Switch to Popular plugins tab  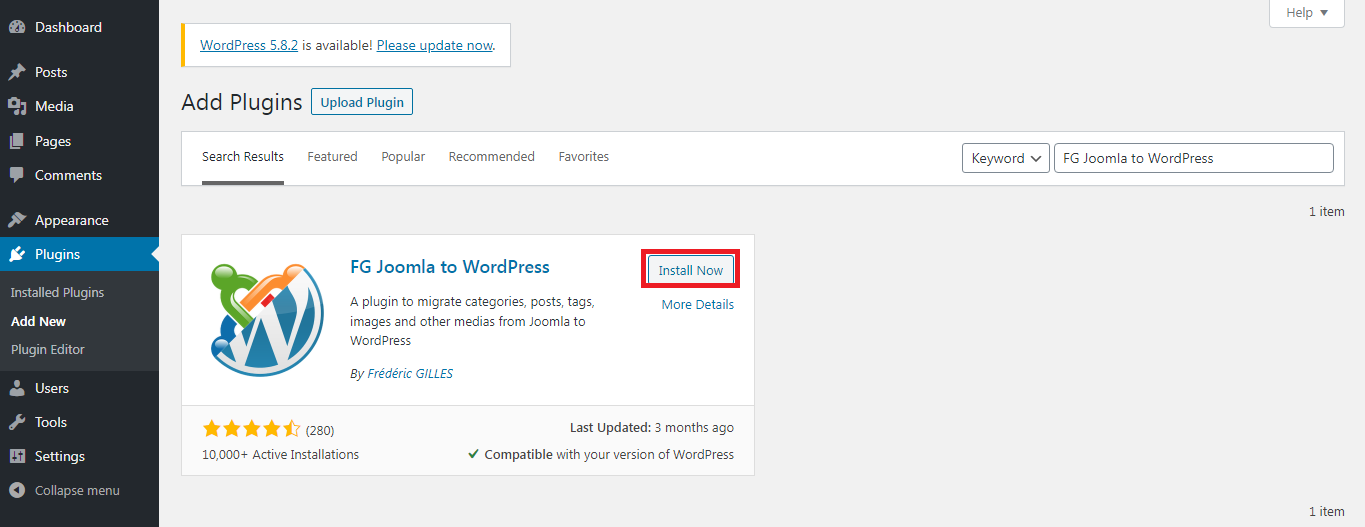403,157
